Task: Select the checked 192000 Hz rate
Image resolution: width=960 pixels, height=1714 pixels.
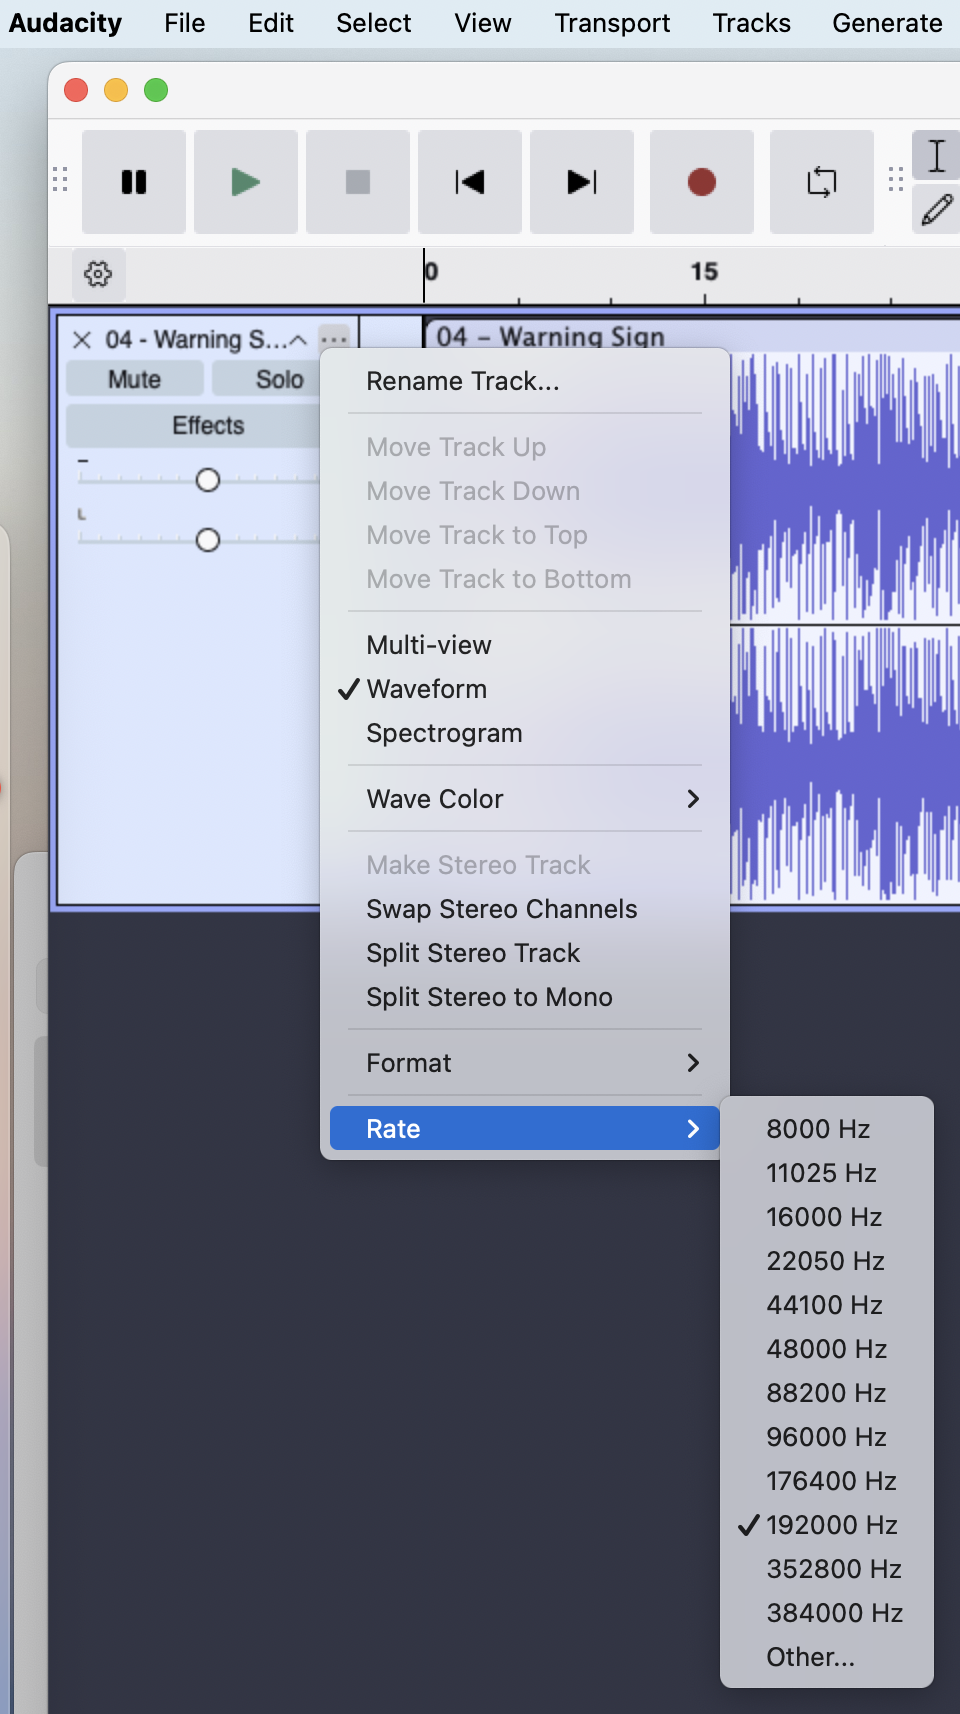Action: (x=827, y=1525)
